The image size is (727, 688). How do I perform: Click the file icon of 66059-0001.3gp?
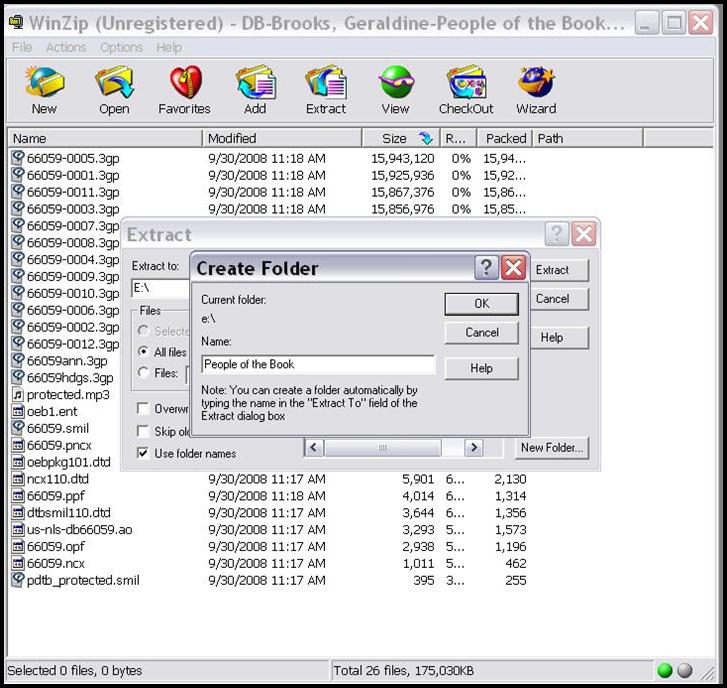(x=18, y=175)
